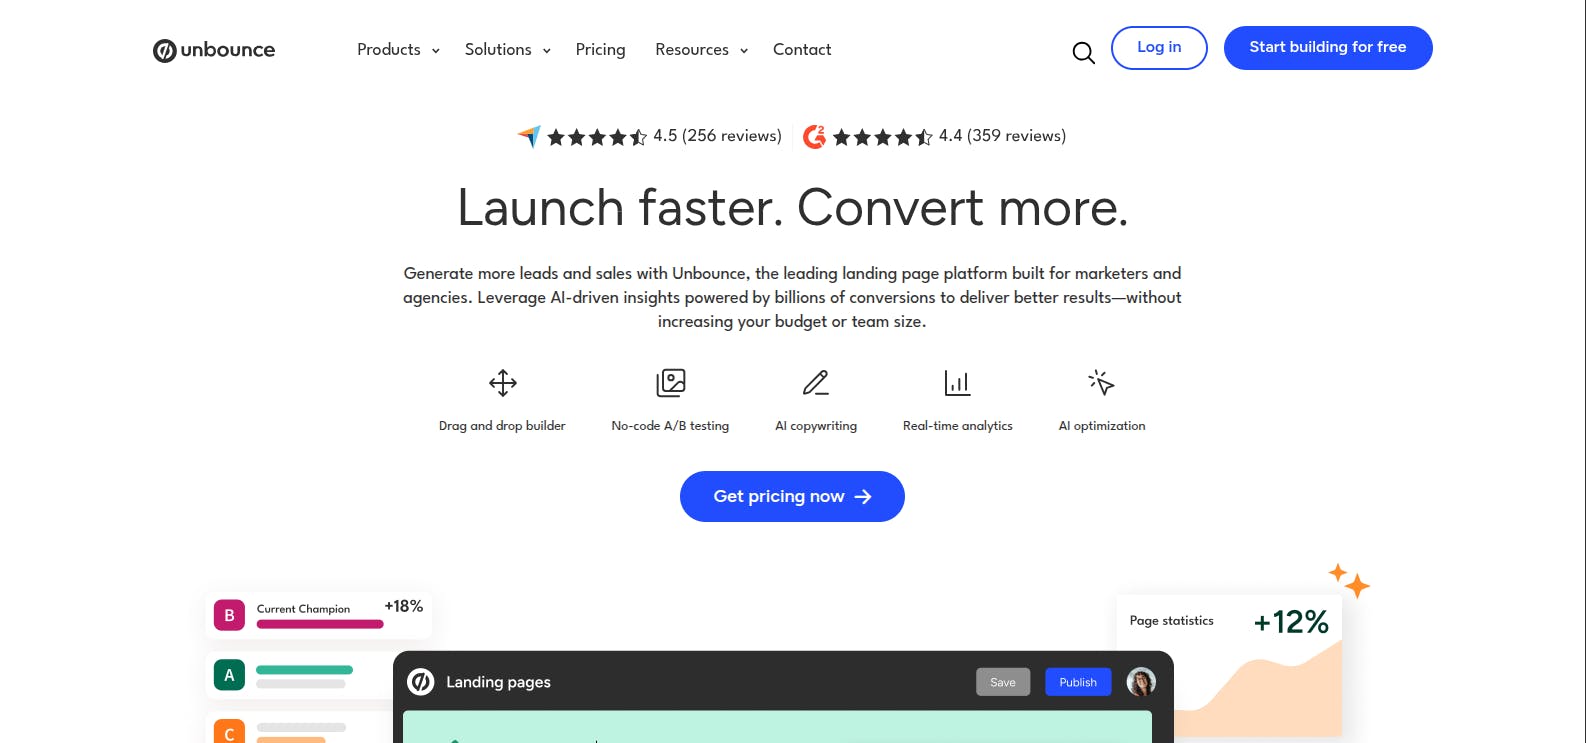Click the variant C badge
The height and width of the screenshot is (743, 1586).
pyautogui.click(x=229, y=731)
